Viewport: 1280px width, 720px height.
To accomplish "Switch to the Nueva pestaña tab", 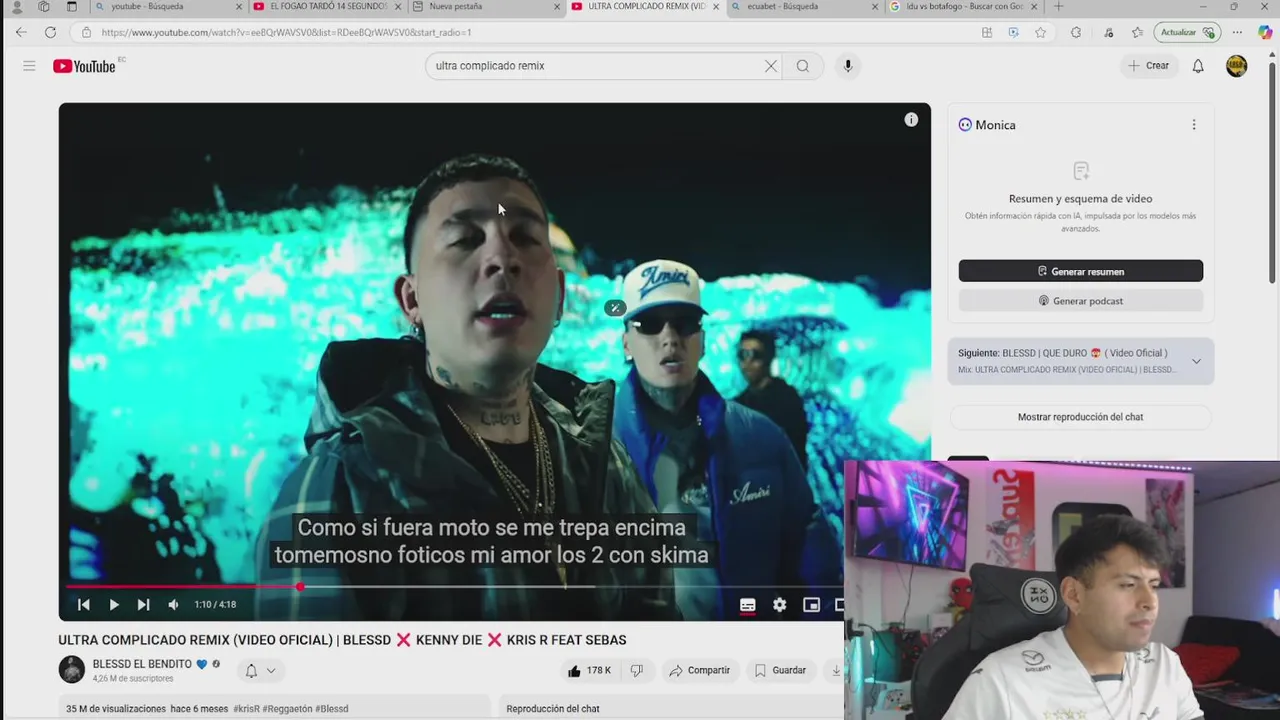I will [x=485, y=7].
